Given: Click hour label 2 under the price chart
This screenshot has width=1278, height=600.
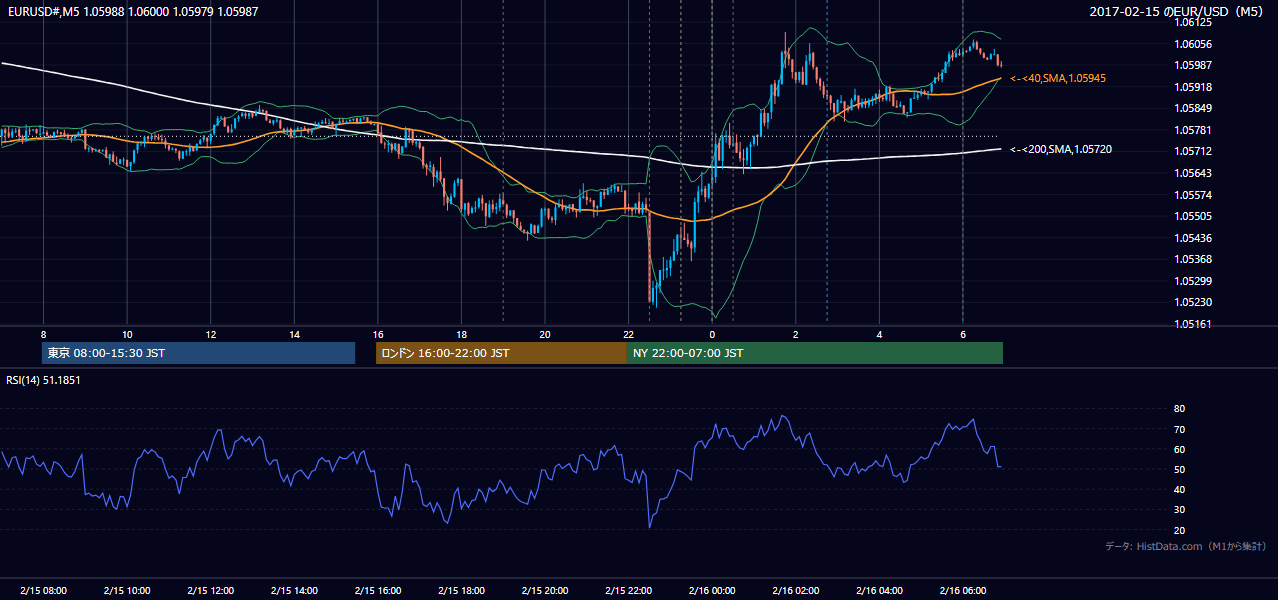Looking at the screenshot, I should pos(795,334).
